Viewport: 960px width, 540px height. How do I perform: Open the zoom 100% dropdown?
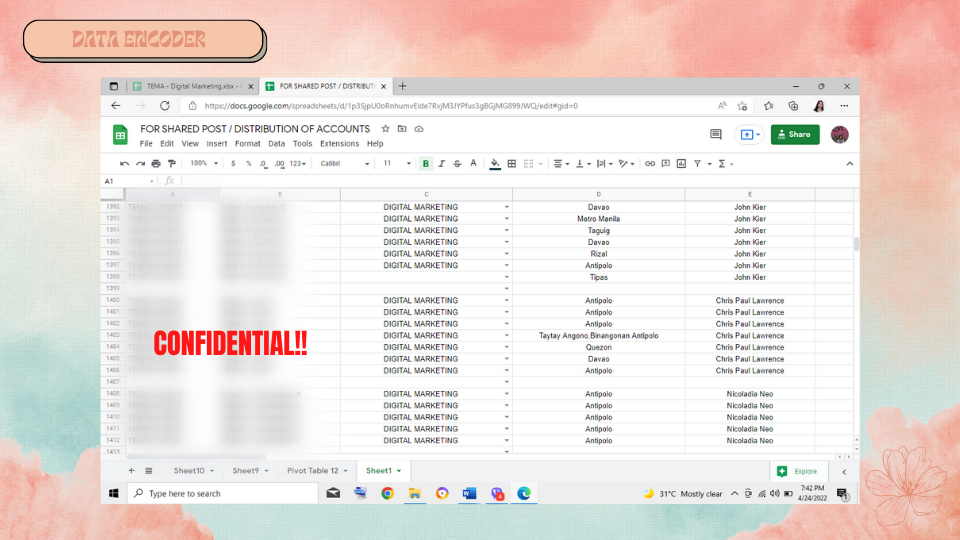pos(204,163)
